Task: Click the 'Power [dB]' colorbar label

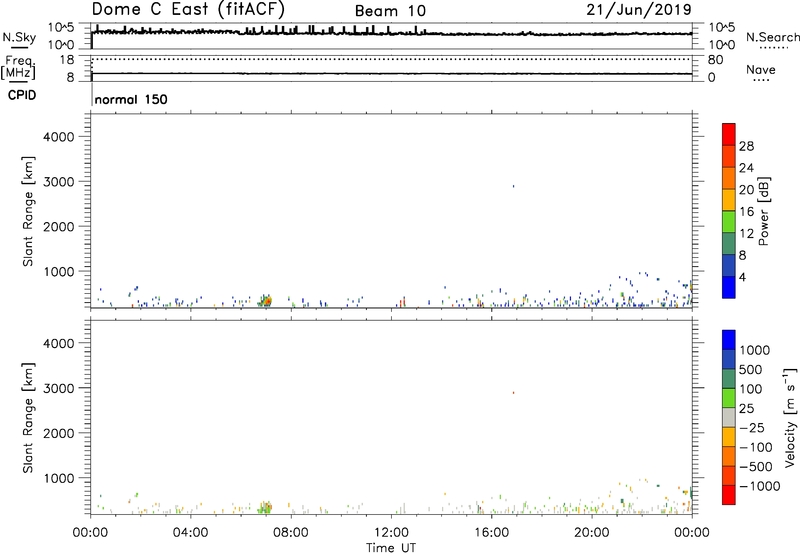Action: tap(763, 211)
